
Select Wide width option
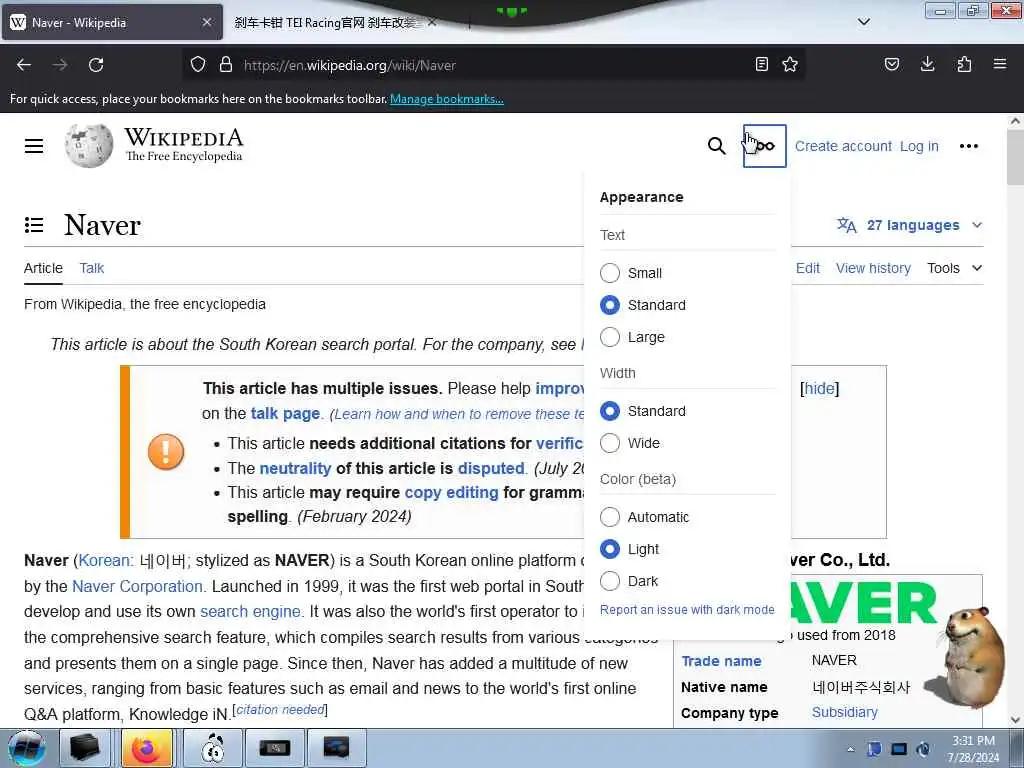(610, 443)
